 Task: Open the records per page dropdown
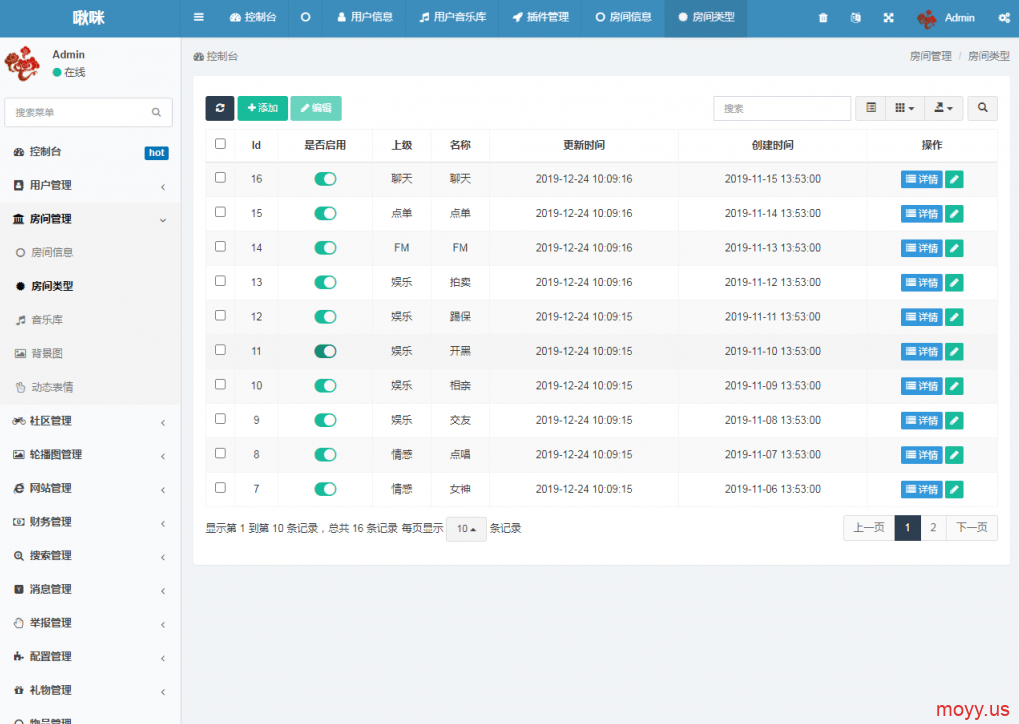(466, 529)
